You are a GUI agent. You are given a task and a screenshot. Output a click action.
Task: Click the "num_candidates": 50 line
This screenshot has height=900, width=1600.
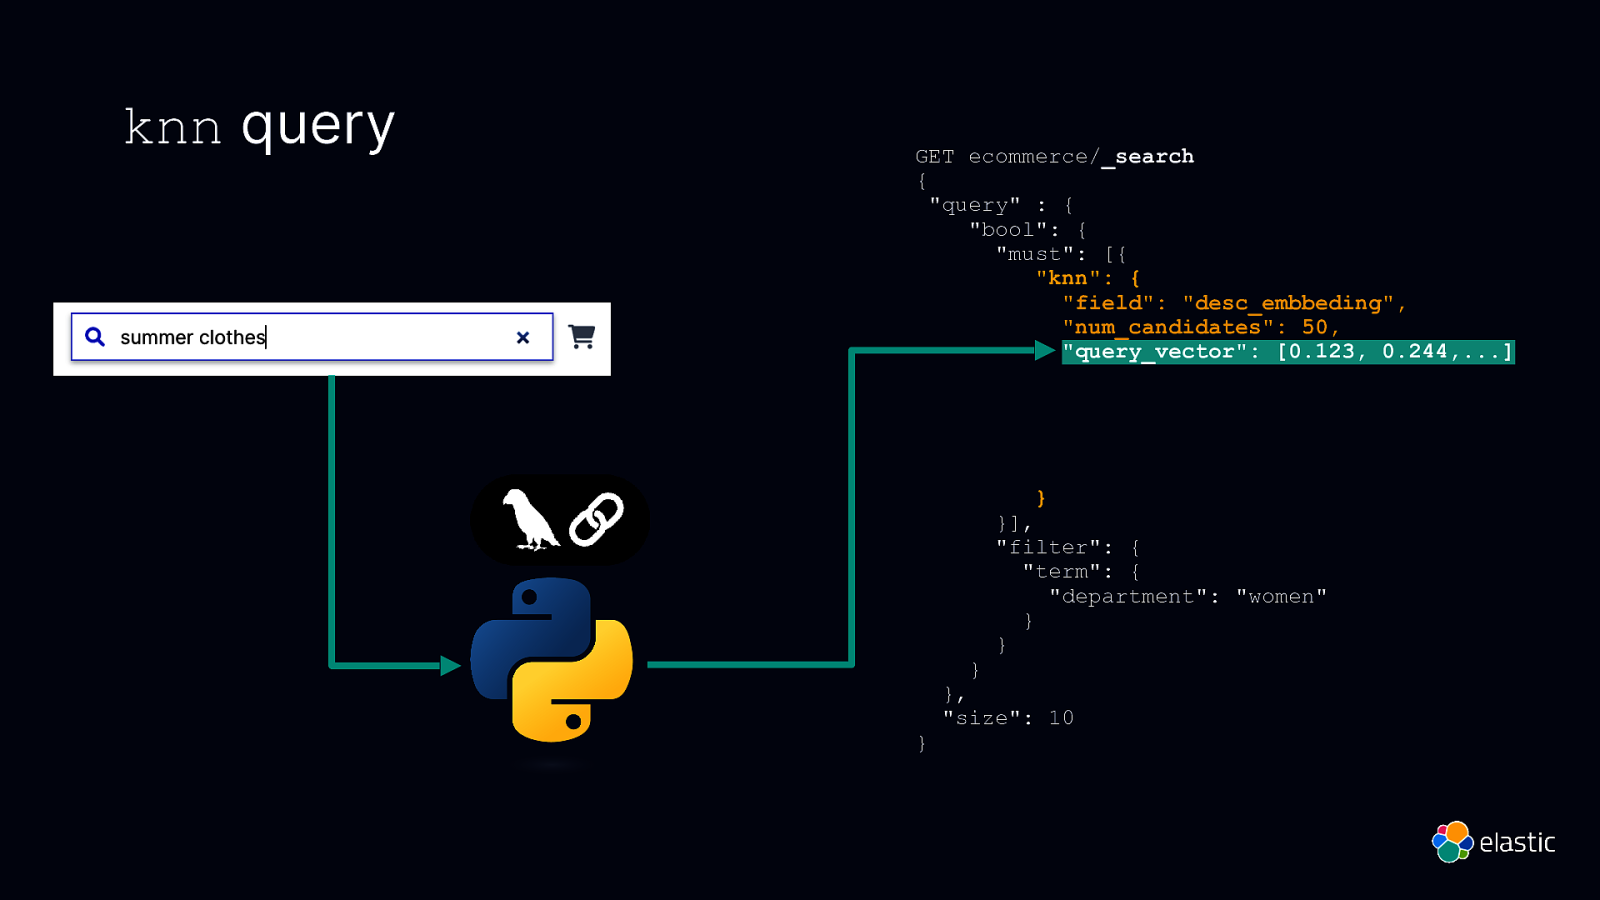coord(1201,327)
